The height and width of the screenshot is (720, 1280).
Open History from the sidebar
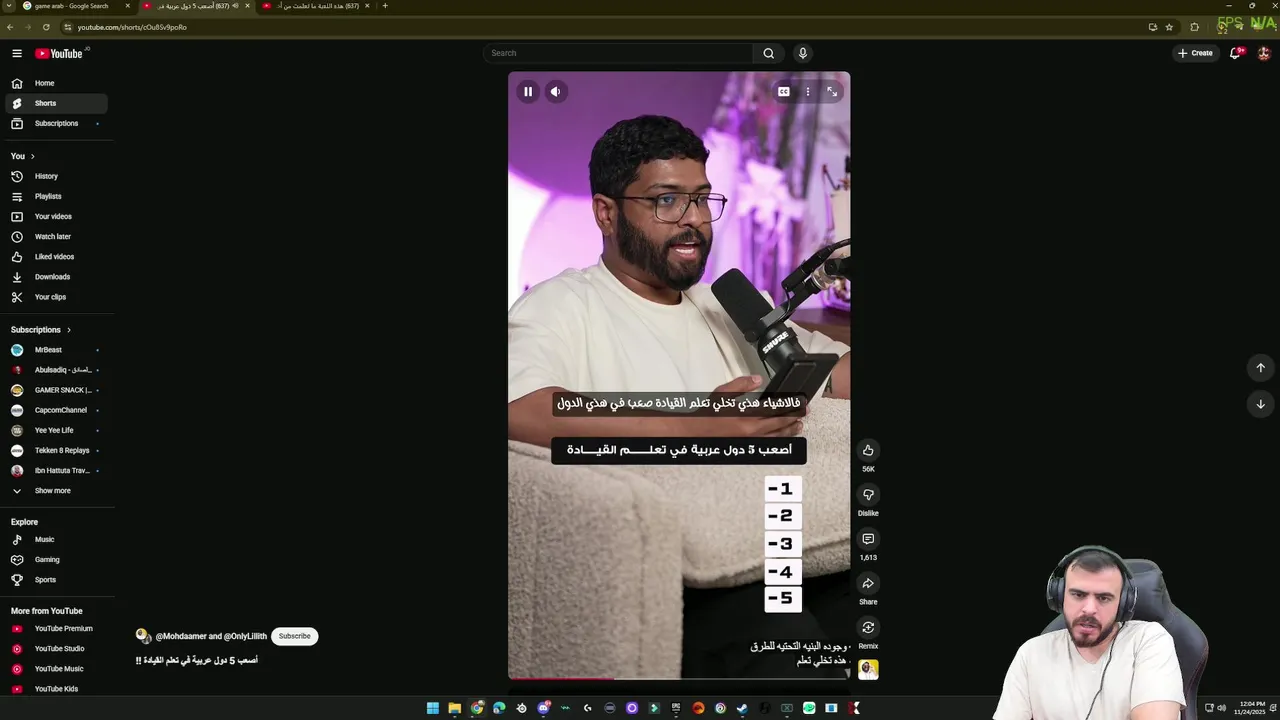(x=56, y=176)
